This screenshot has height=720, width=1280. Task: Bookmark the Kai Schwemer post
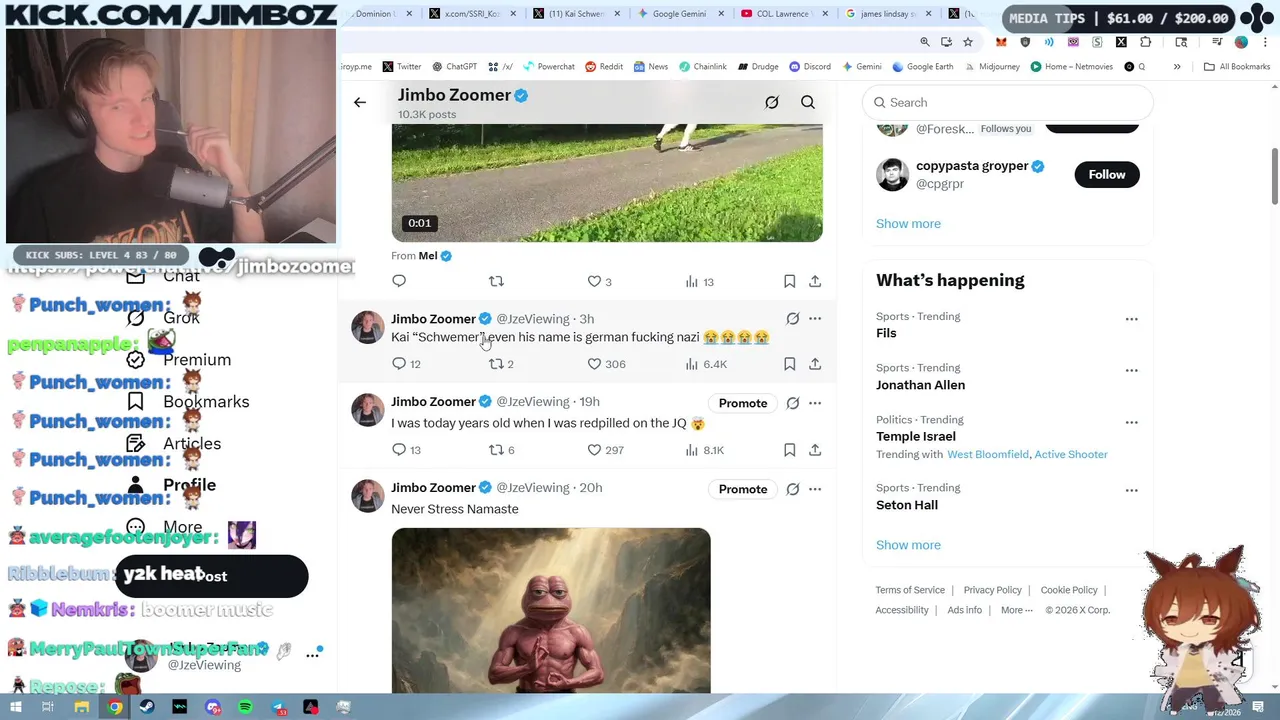pyautogui.click(x=789, y=364)
